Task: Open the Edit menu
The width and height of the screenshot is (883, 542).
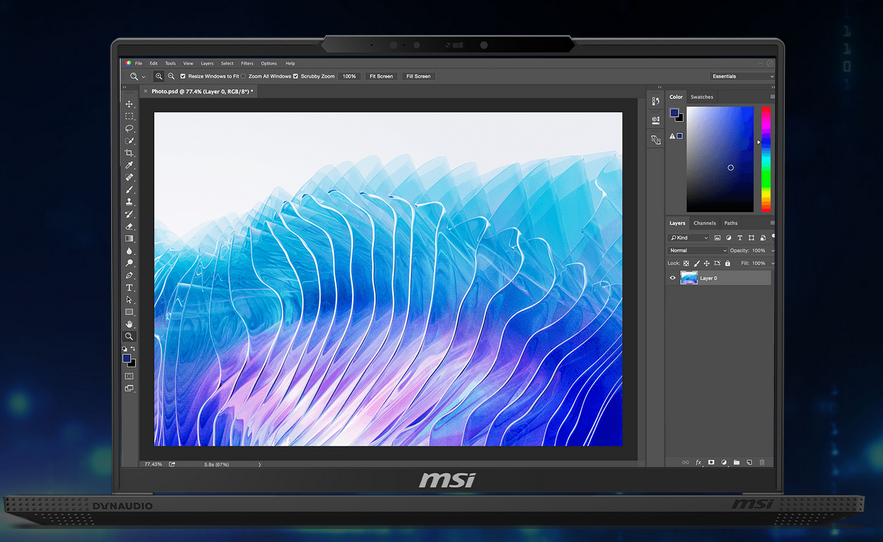Action: tap(154, 64)
